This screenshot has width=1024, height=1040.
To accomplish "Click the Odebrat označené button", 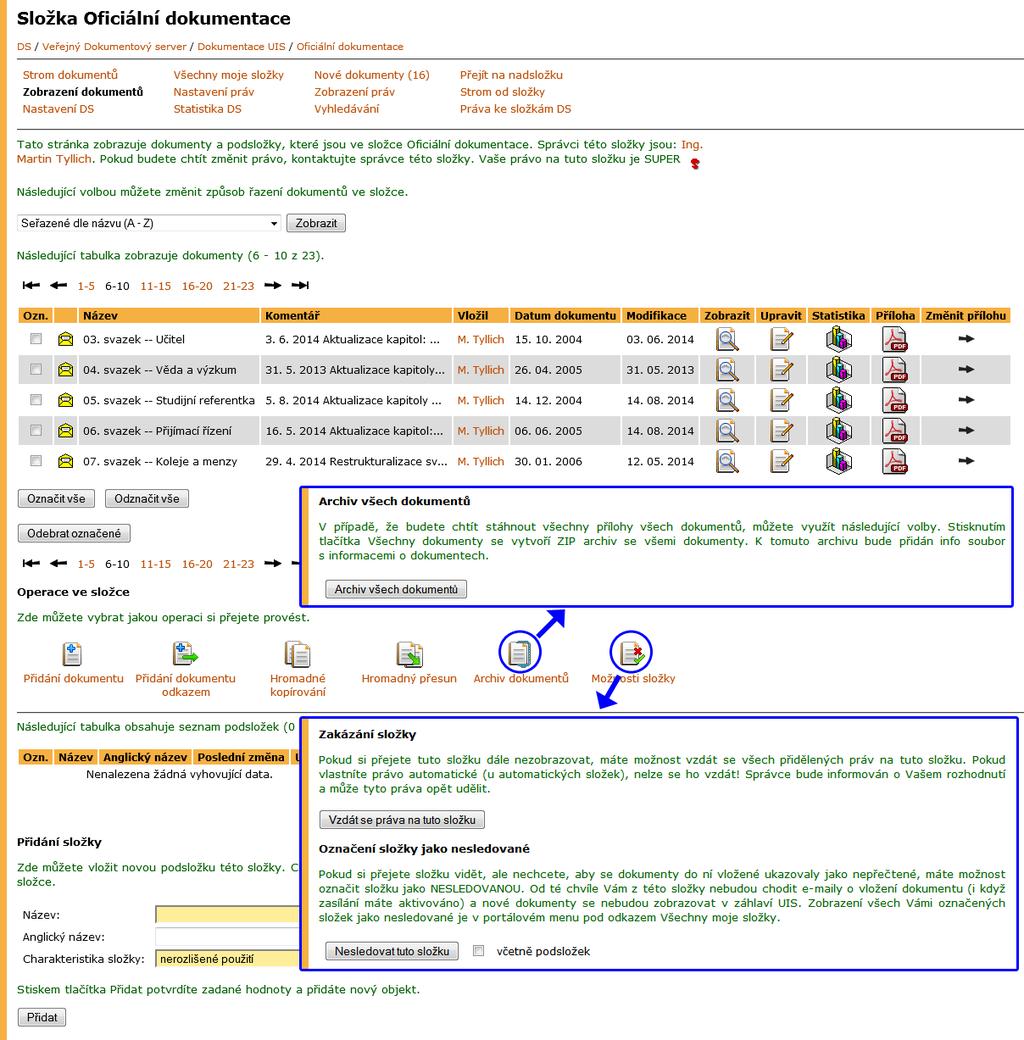I will [74, 533].
